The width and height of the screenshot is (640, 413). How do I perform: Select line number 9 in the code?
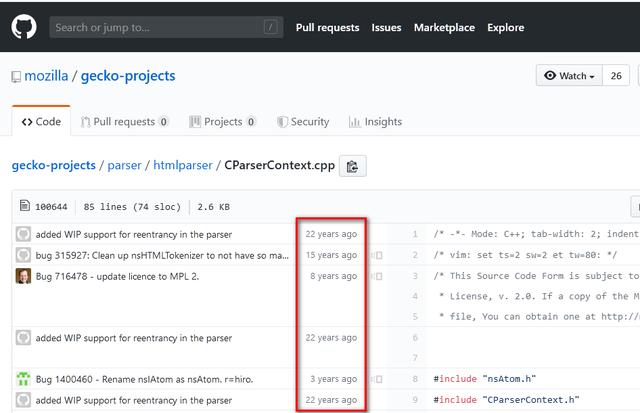pyautogui.click(x=415, y=400)
